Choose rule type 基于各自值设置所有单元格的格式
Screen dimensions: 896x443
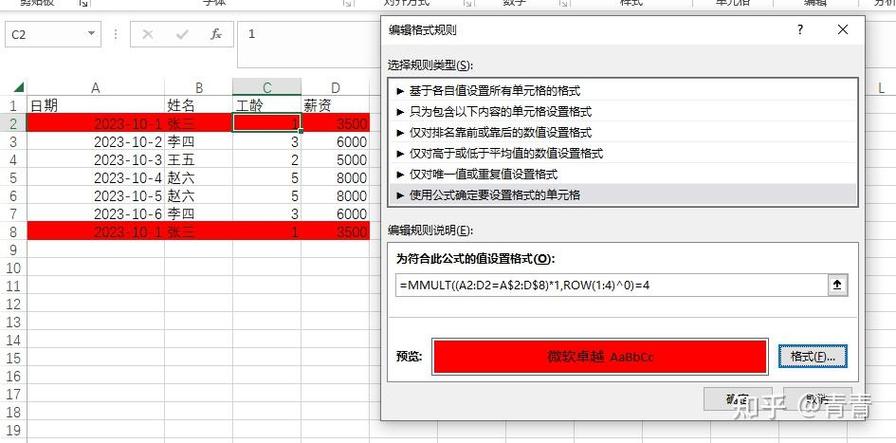click(622, 90)
